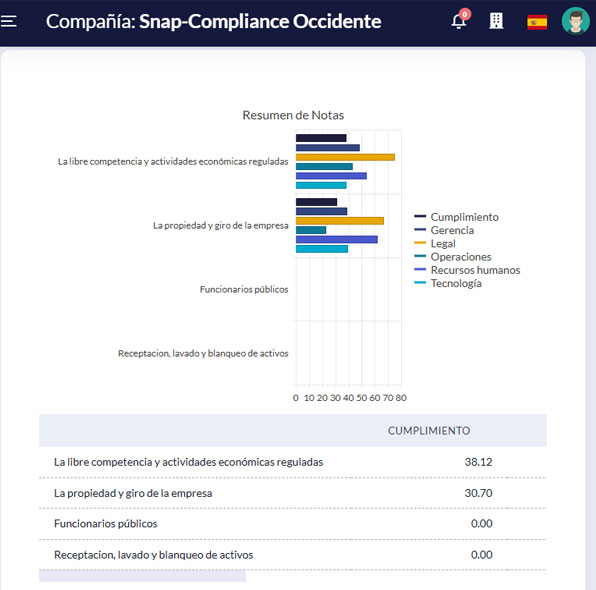Select the La libre competencia table row
Viewport: 596px width, 590px height.
click(293, 462)
